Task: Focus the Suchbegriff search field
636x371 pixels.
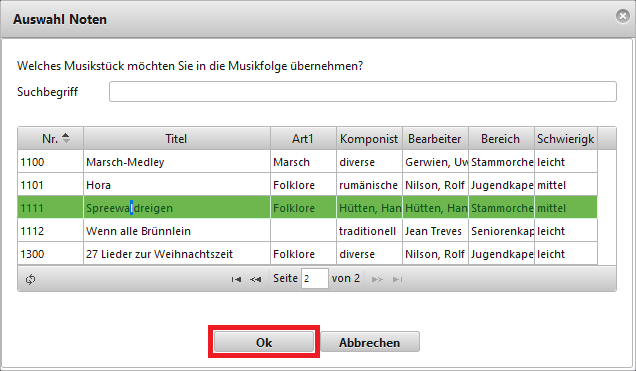Action: click(363, 92)
